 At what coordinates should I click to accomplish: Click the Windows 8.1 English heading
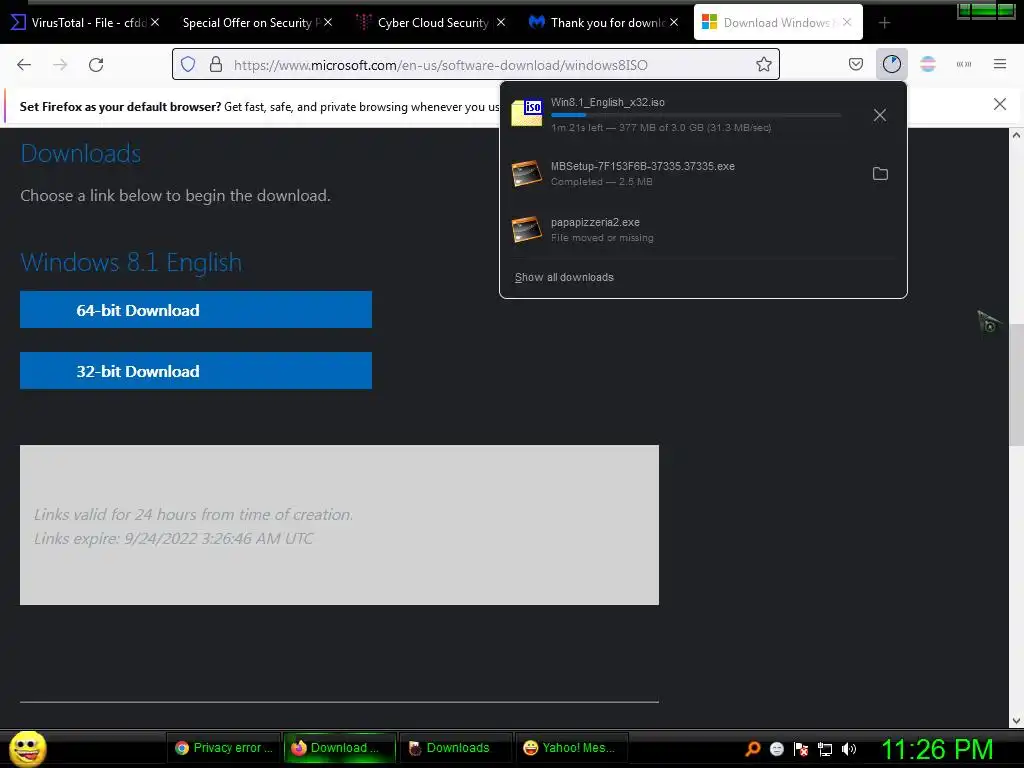point(131,262)
